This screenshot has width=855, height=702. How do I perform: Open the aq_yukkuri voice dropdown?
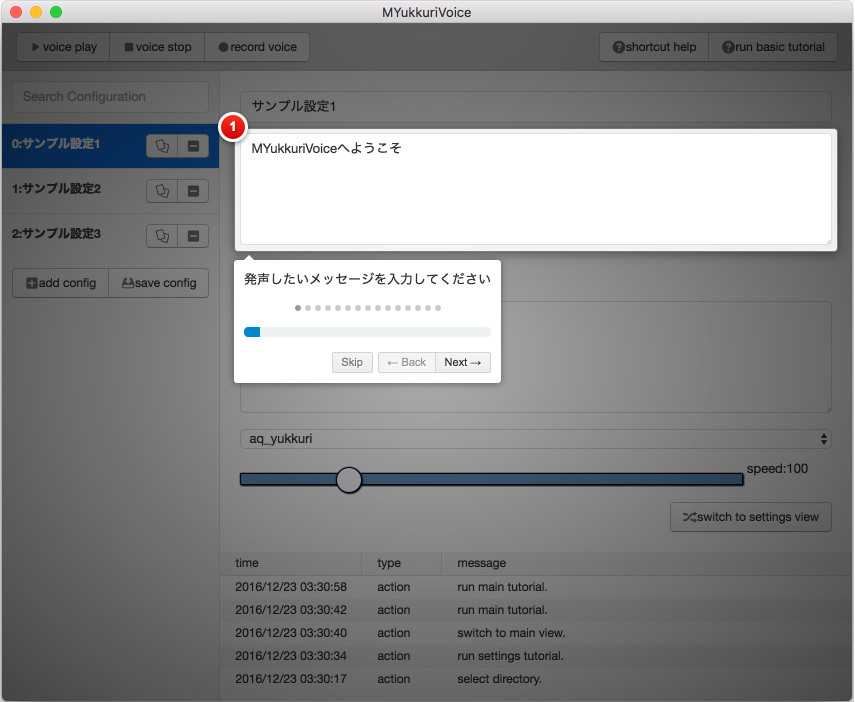(535, 439)
